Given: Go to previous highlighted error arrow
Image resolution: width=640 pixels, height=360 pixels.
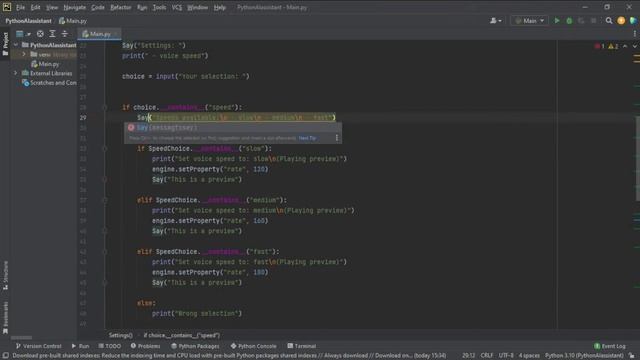Looking at the screenshot, I should pyautogui.click(x=625, y=46).
